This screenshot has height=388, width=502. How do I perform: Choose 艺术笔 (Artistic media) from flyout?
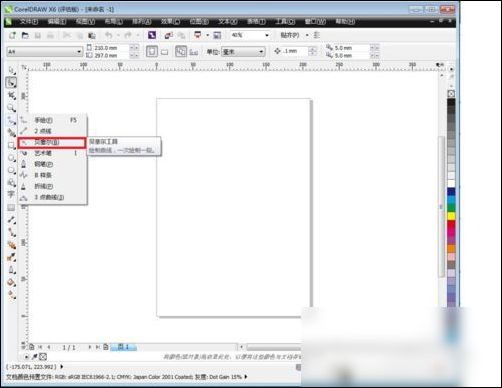tap(52, 153)
